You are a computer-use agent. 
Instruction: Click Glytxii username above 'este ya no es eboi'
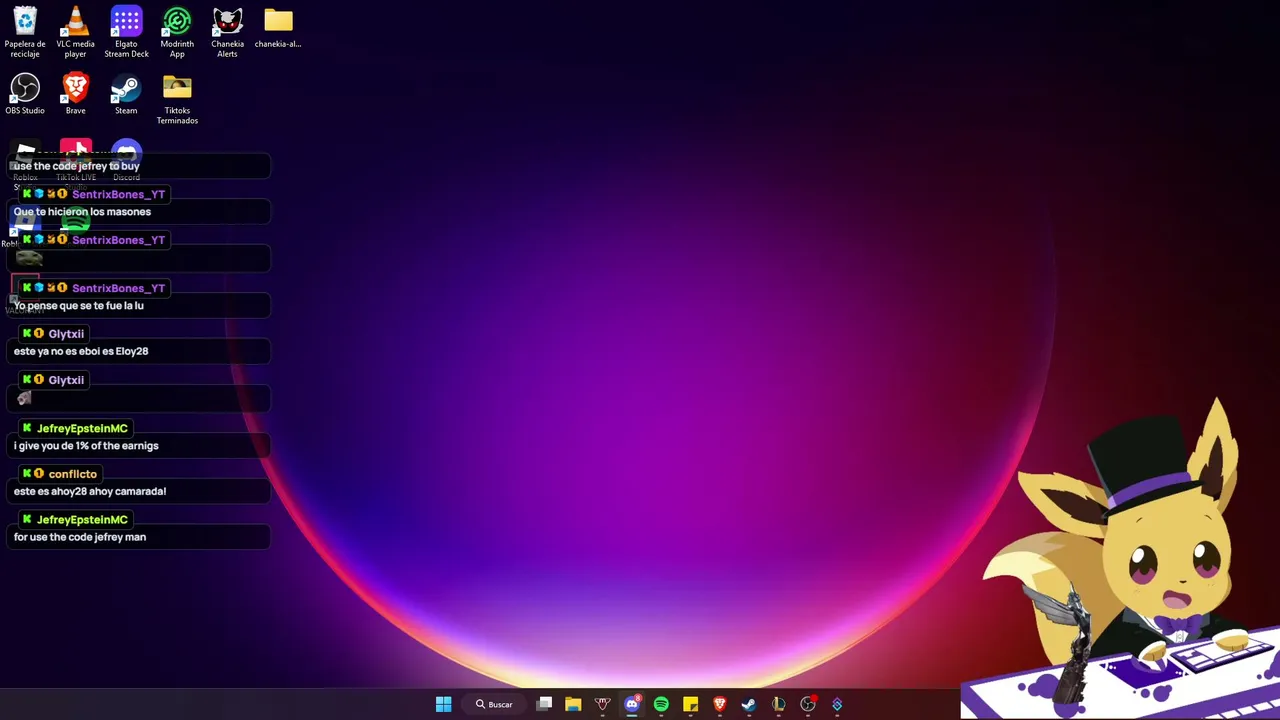click(x=66, y=334)
